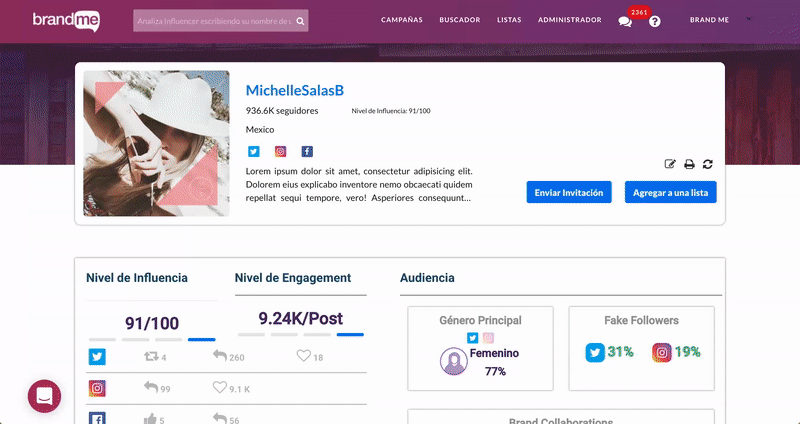Viewport: 800px width, 424px height.
Task: Click the edit profile pencil icon
Action: pyautogui.click(x=670, y=164)
